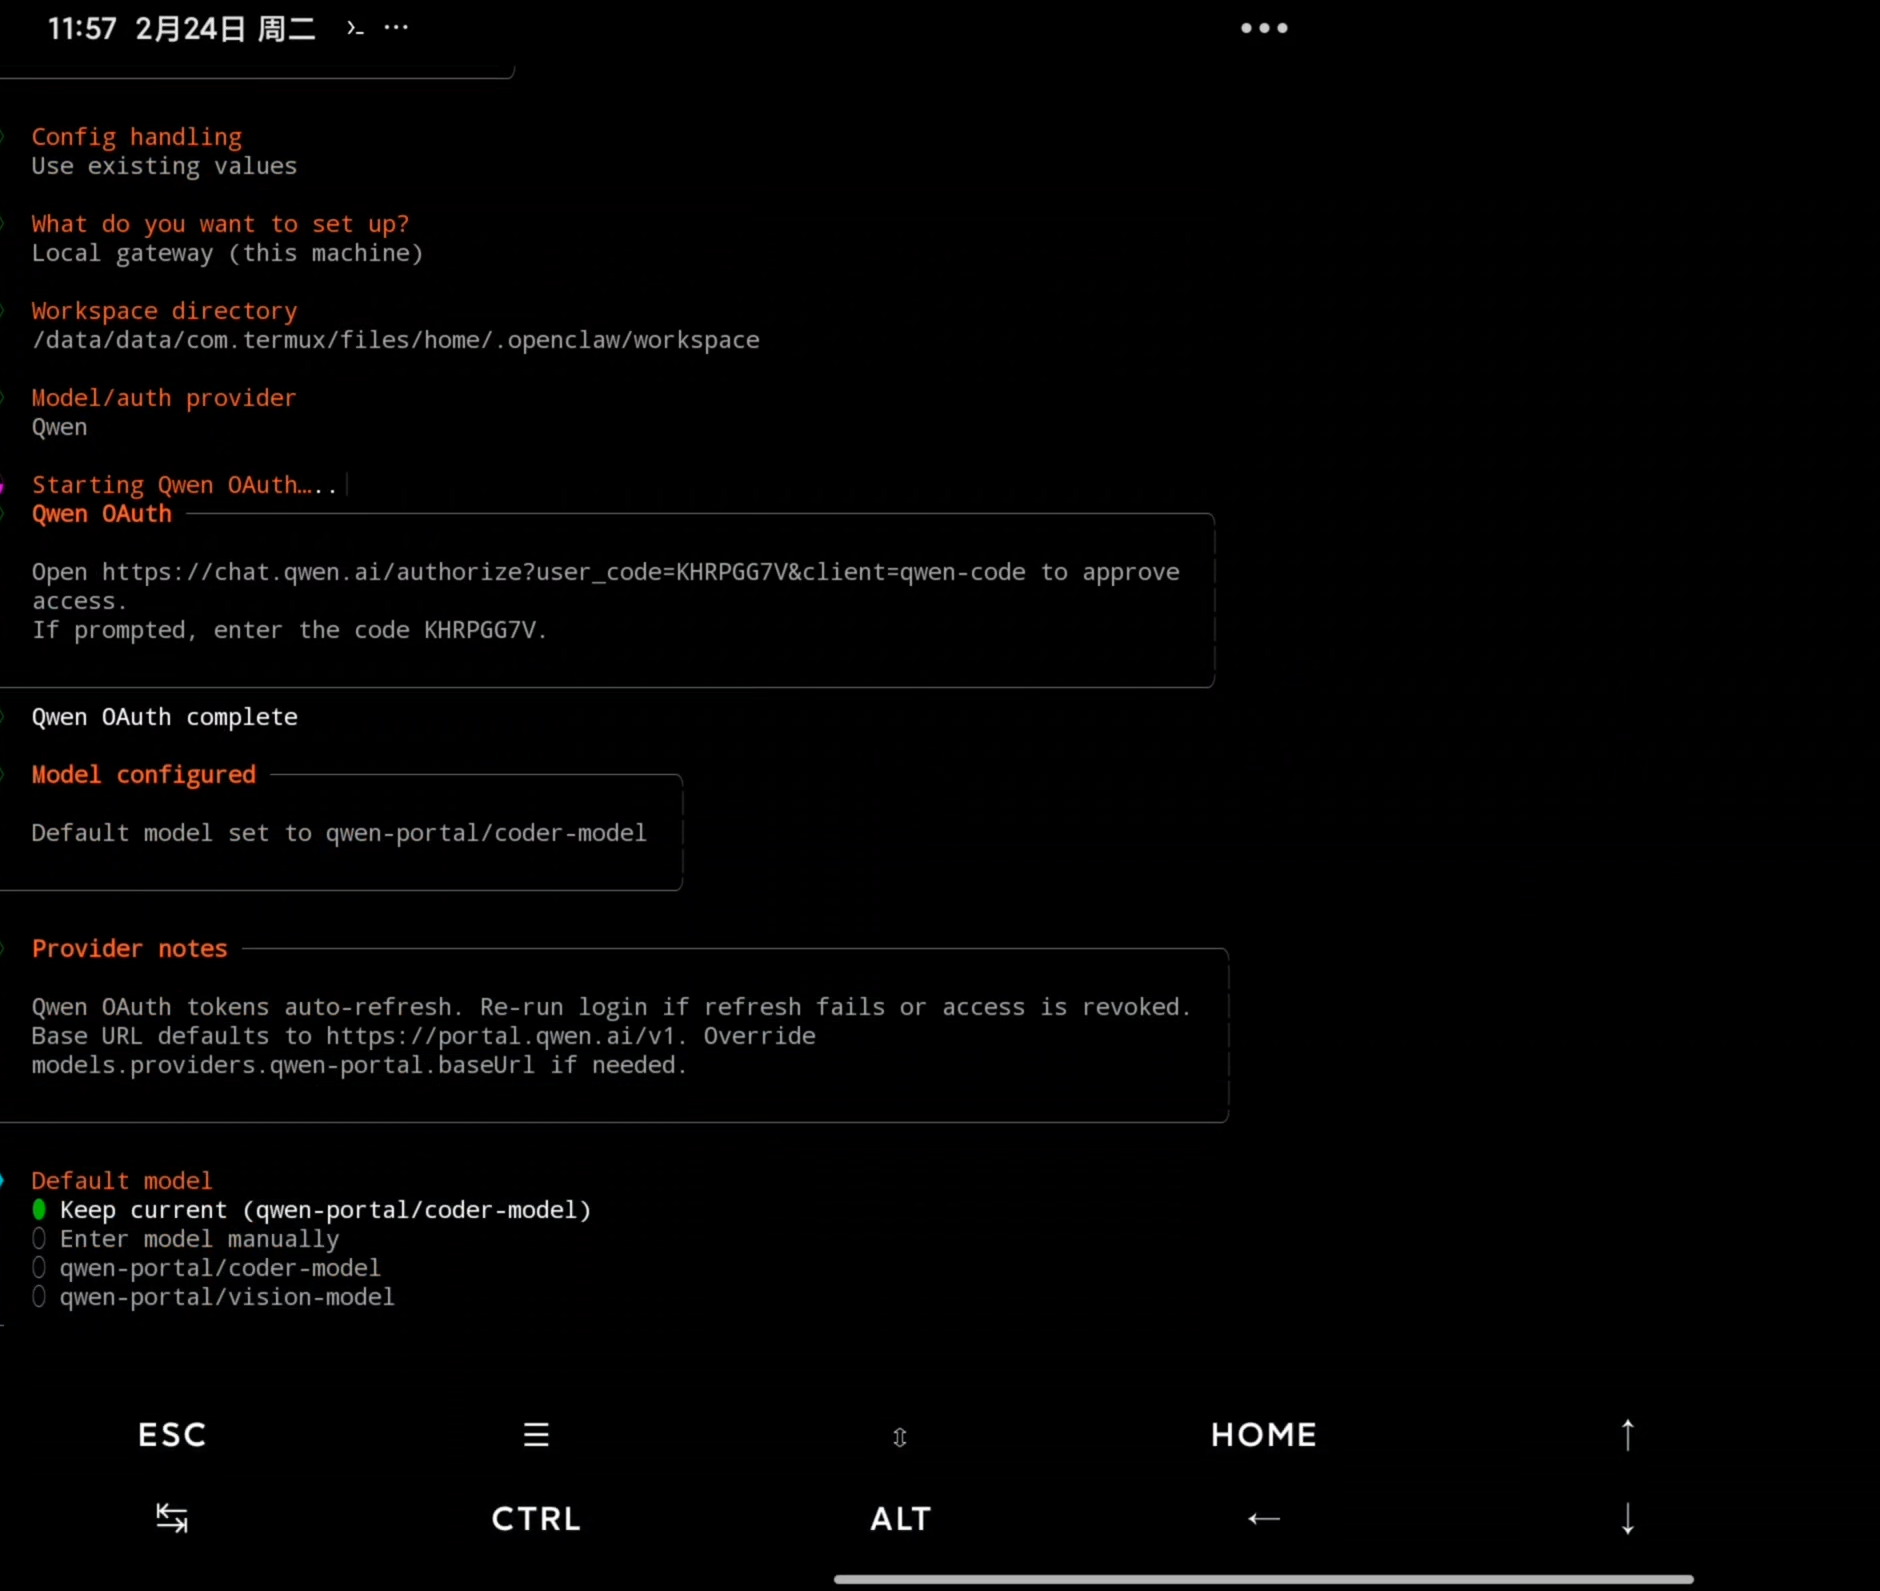Viewport: 1880px width, 1591px height.
Task: Open the chat.qwen.ai authorize URL
Action: coord(563,572)
